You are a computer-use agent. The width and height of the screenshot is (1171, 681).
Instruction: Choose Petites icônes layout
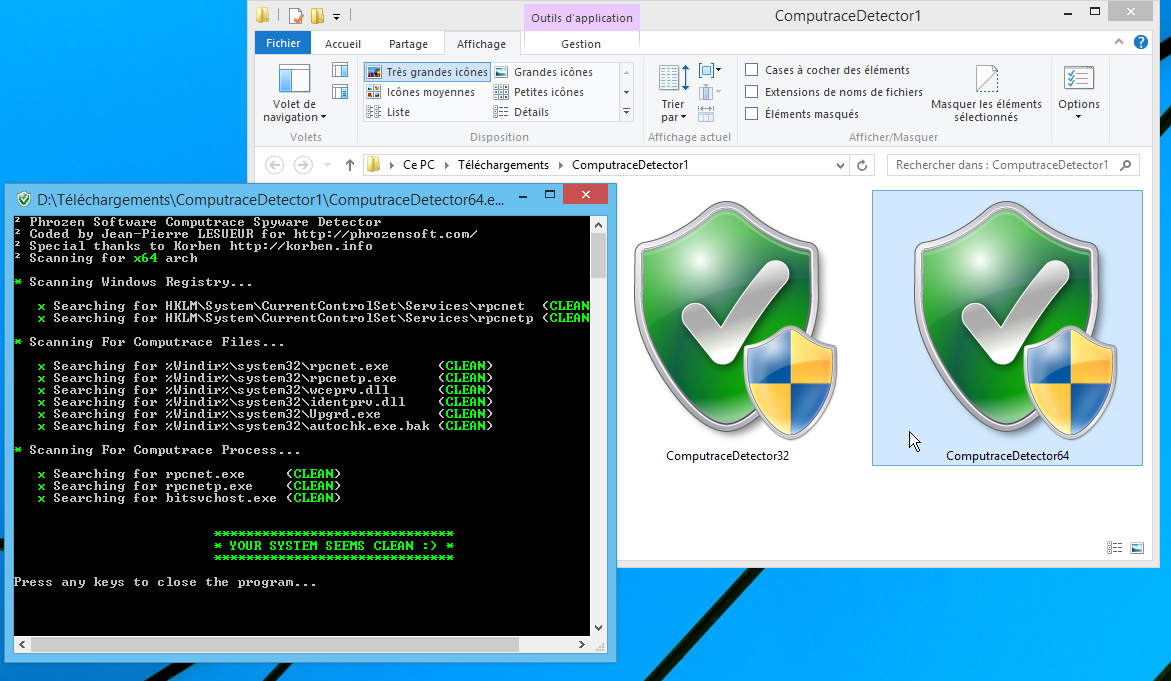pos(539,92)
